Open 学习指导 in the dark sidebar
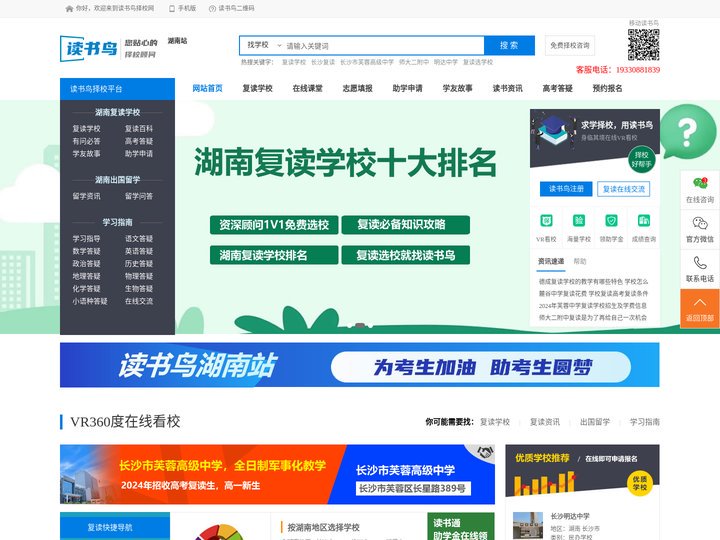Image resolution: width=720 pixels, height=540 pixels. pyautogui.click(x=86, y=239)
